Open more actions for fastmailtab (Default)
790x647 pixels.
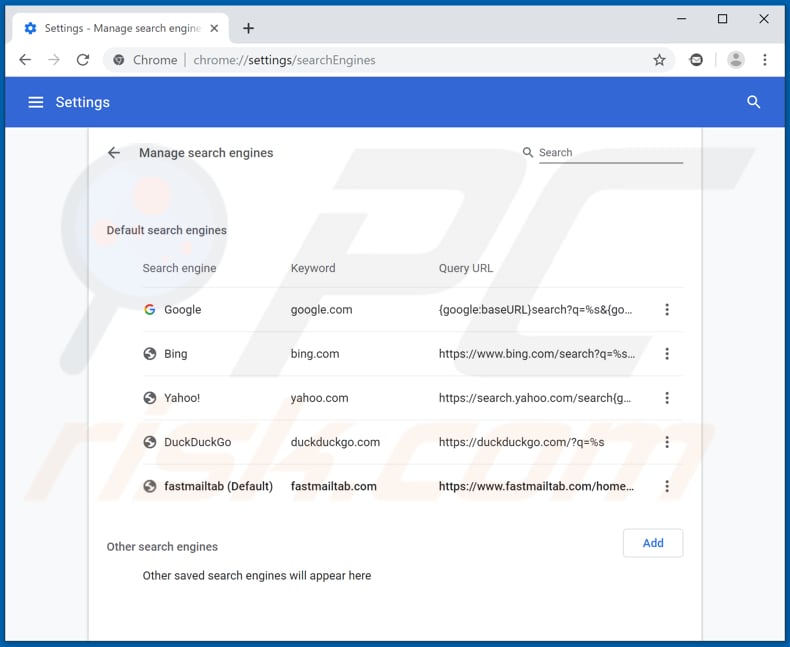pyautogui.click(x=667, y=486)
